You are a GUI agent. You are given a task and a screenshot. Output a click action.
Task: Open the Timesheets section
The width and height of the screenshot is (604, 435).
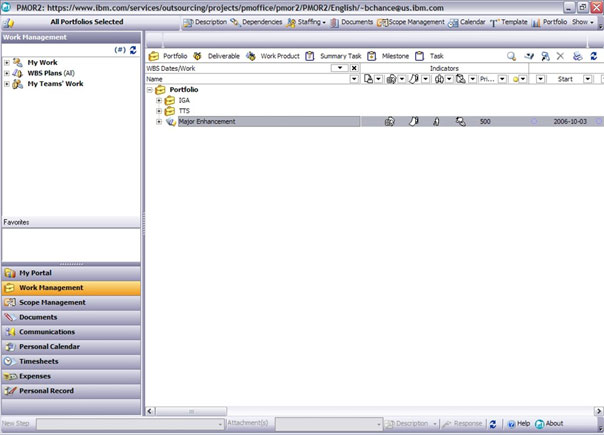71,361
